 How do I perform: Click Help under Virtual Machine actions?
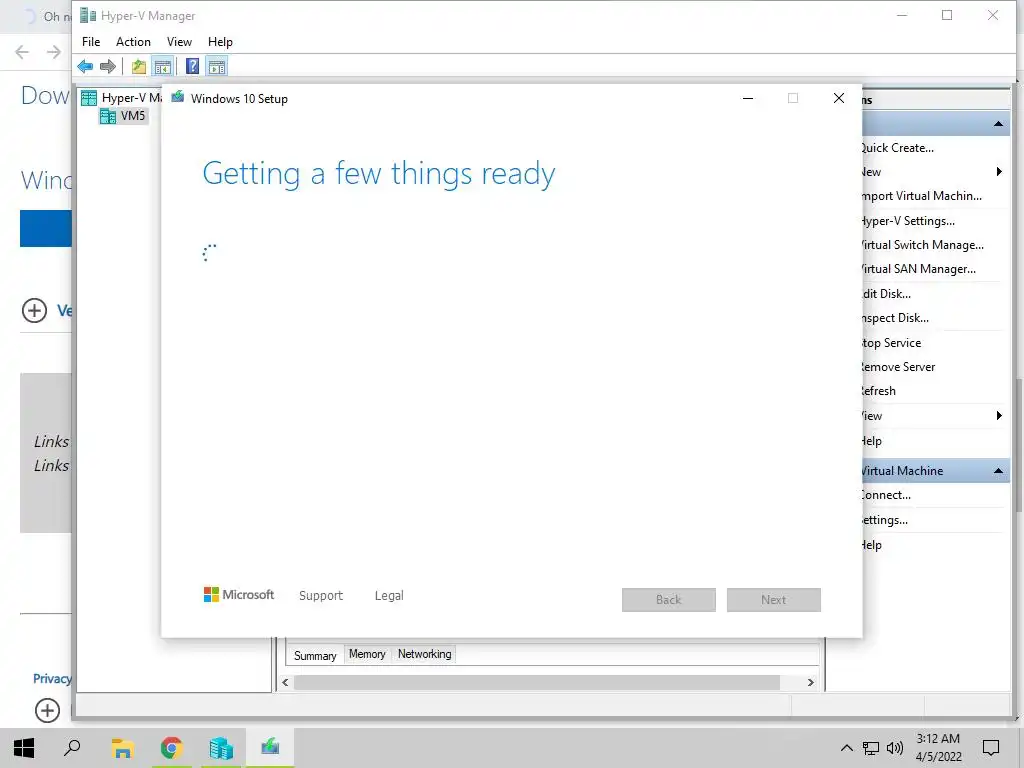pyautogui.click(x=872, y=545)
